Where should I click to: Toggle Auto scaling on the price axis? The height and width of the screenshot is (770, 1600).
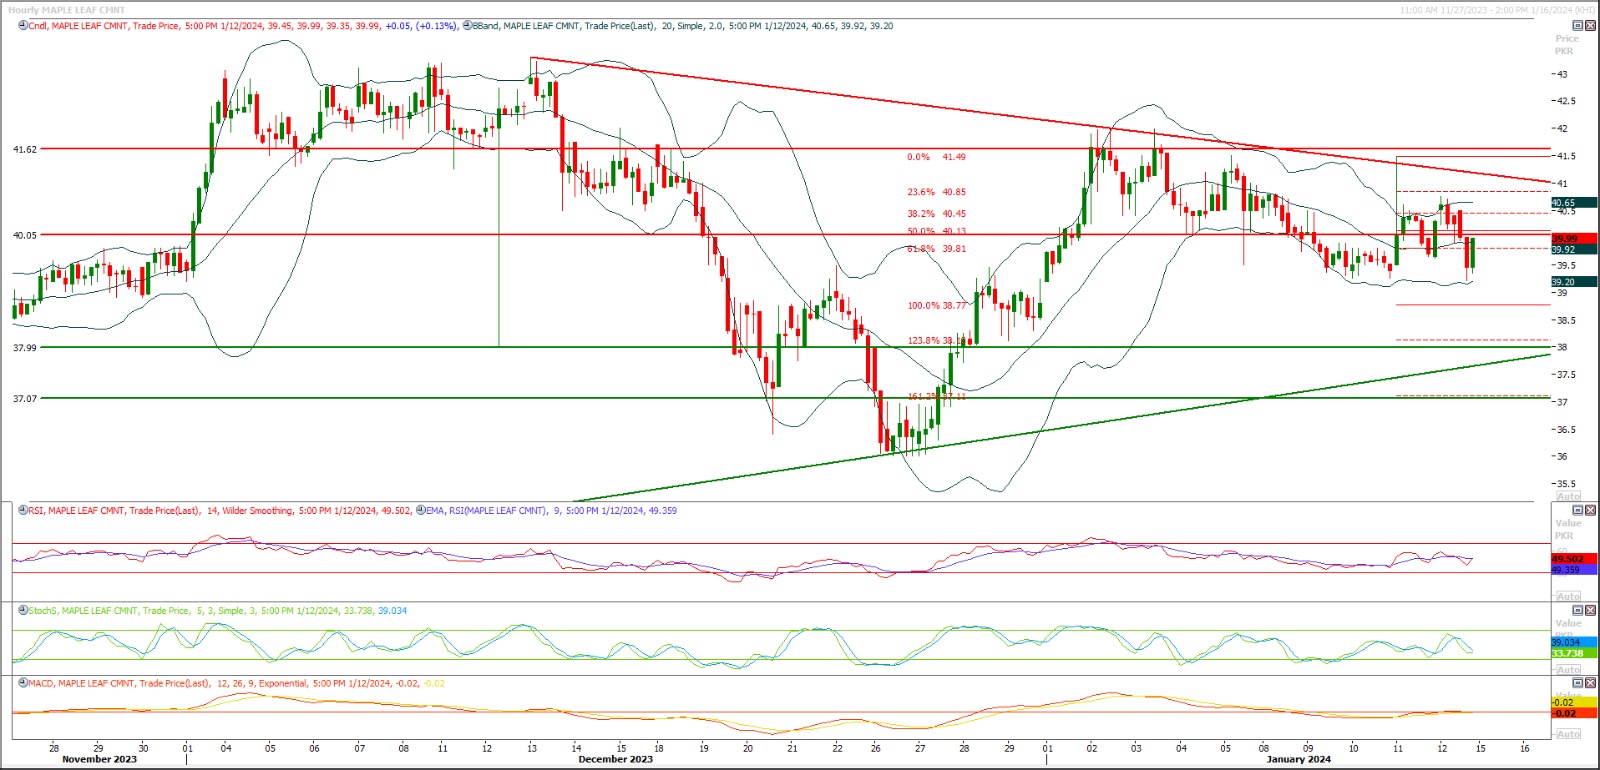(x=1569, y=496)
